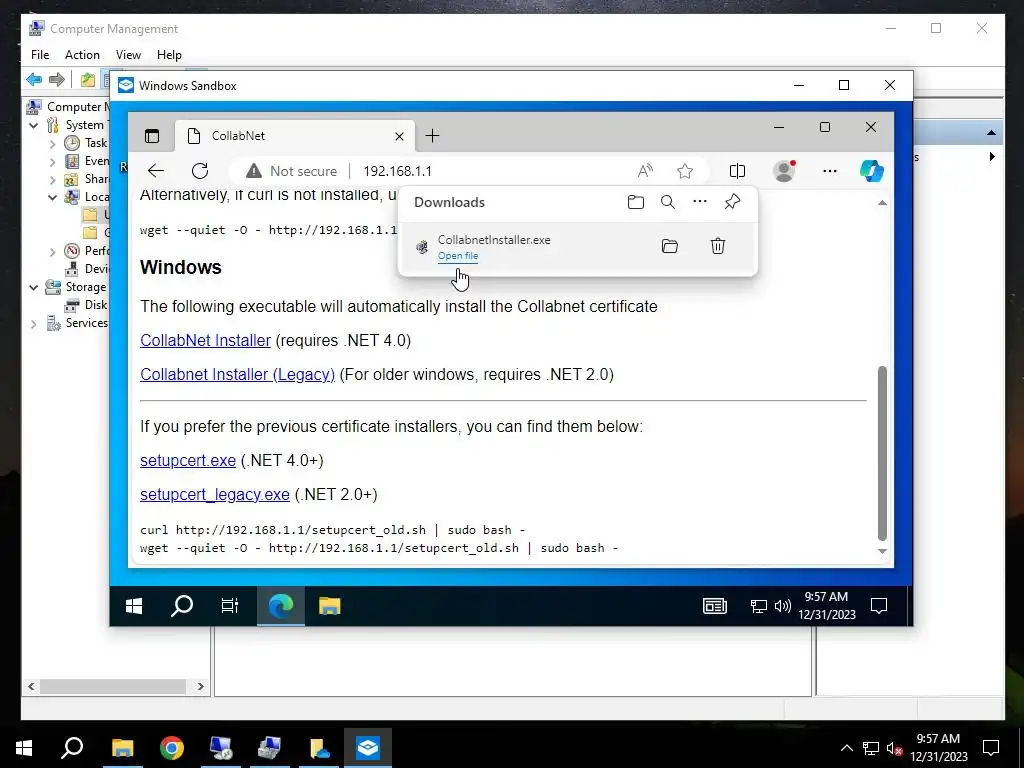Viewport: 1024px width, 768px height.
Task: Expand Services and Applications node
Action: click(33, 323)
